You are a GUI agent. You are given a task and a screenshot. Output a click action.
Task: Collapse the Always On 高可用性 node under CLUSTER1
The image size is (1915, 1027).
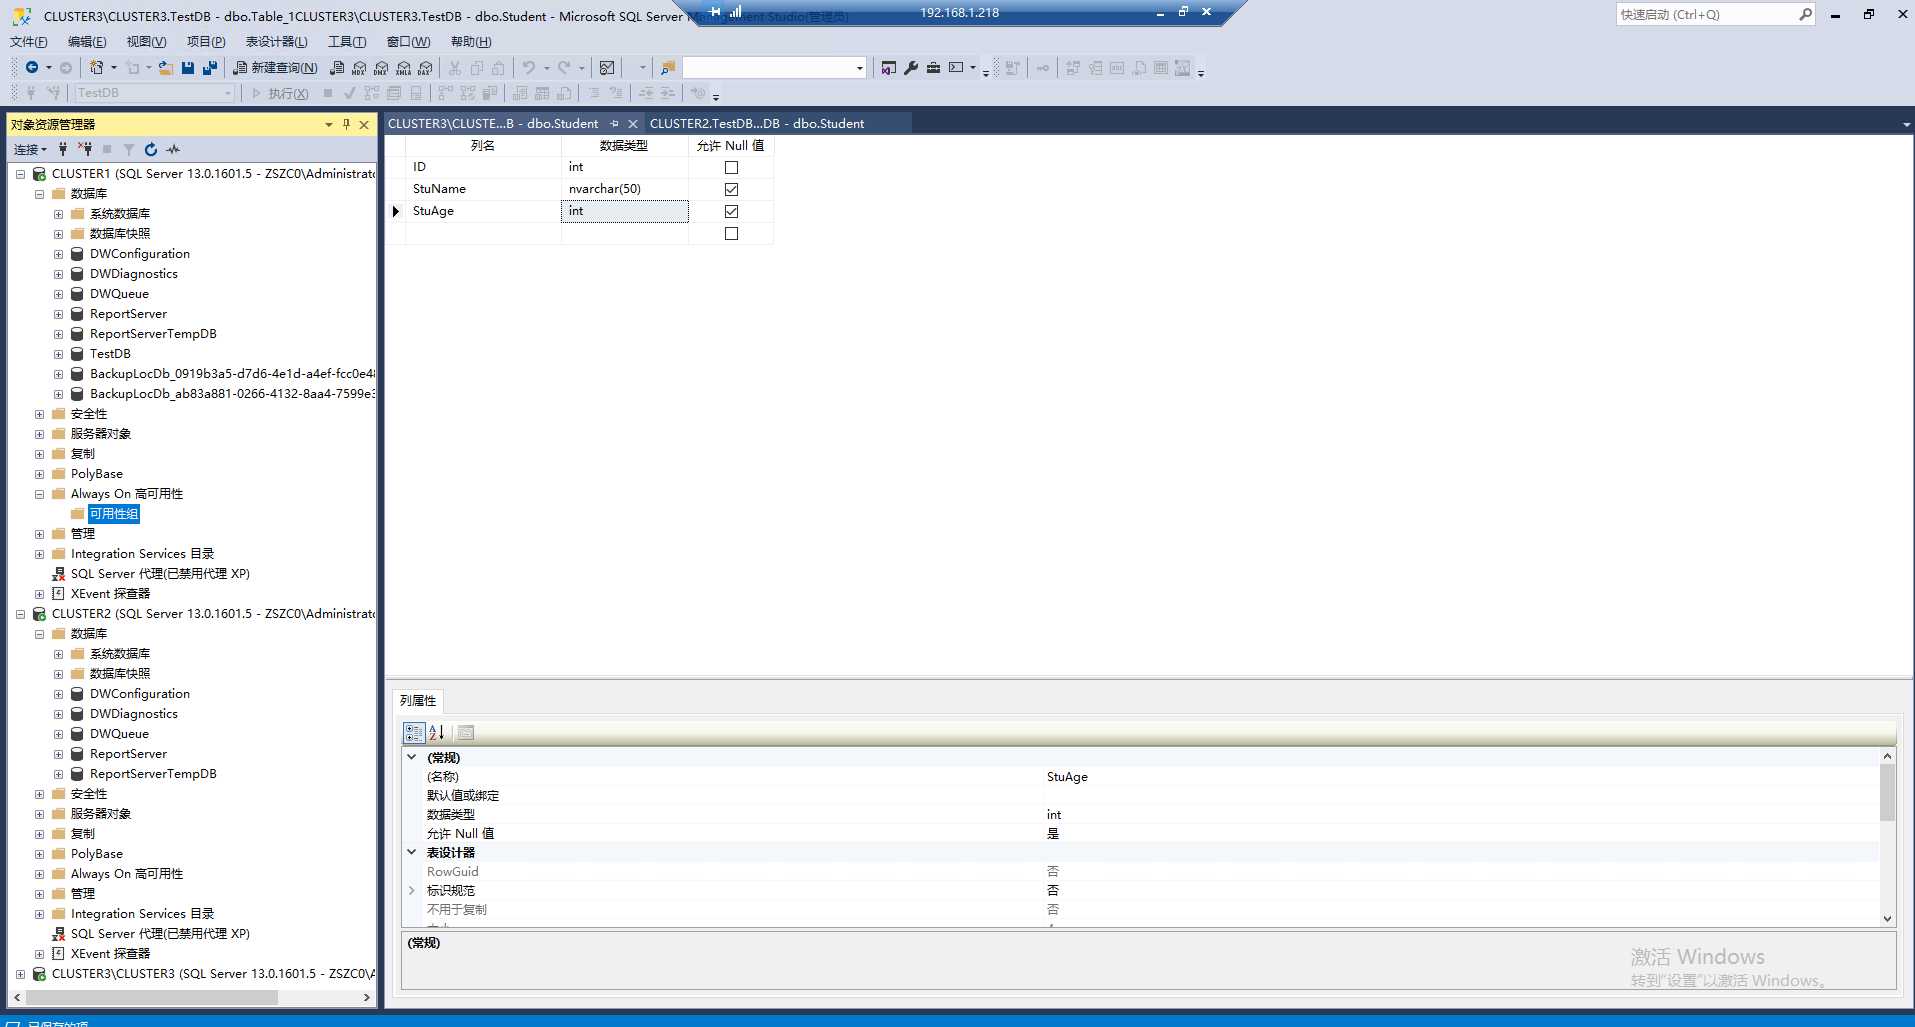coord(39,494)
